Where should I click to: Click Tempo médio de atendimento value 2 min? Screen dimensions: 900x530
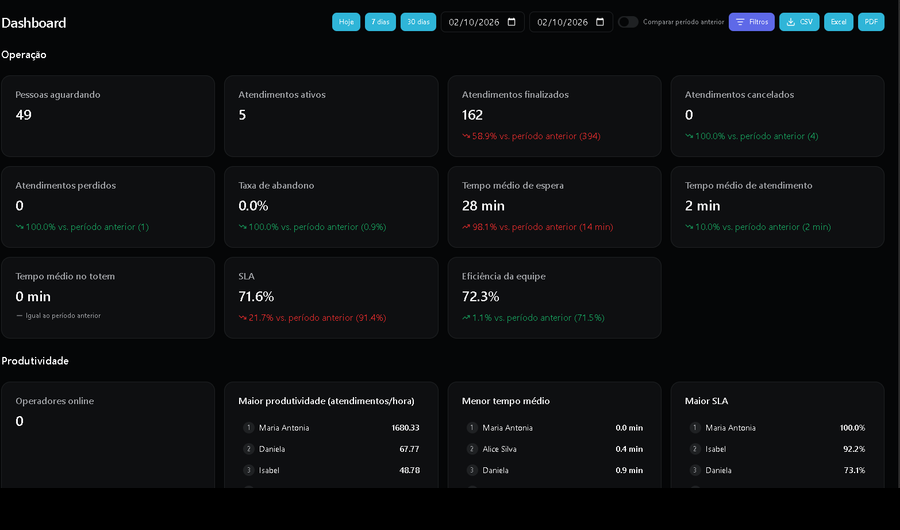(703, 206)
